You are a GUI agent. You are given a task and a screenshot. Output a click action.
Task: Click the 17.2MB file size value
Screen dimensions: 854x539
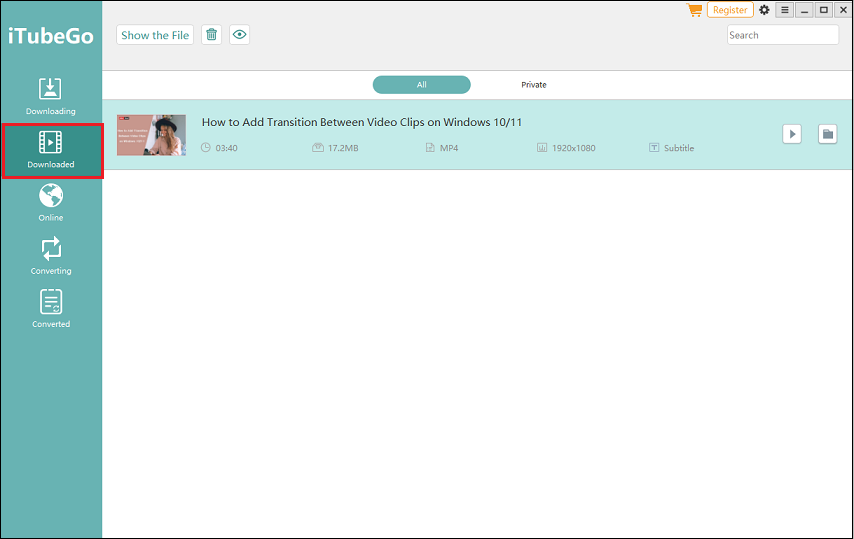[343, 148]
